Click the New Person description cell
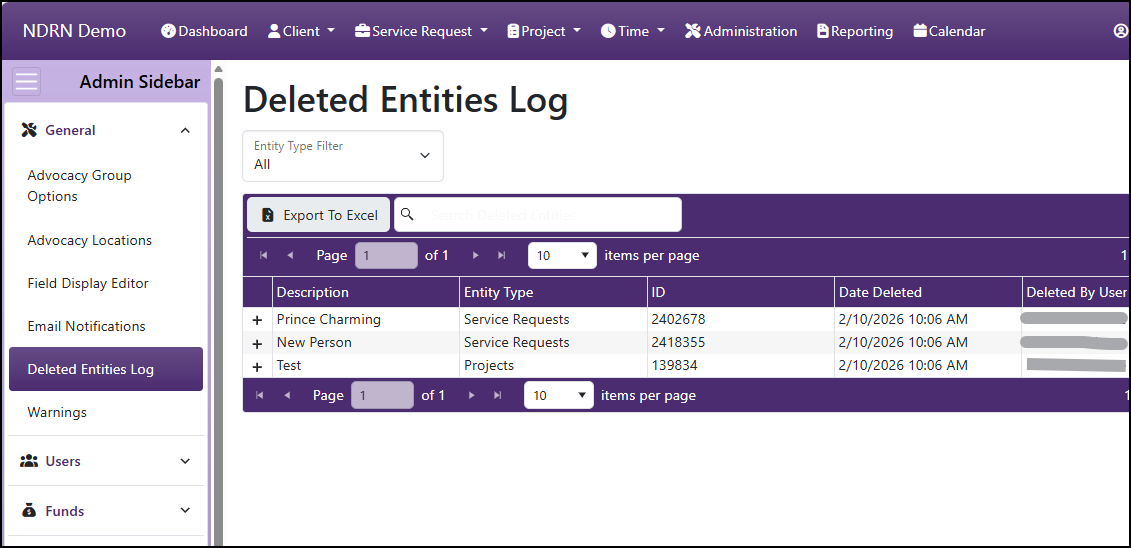Image resolution: width=1131 pixels, height=548 pixels. tap(366, 342)
